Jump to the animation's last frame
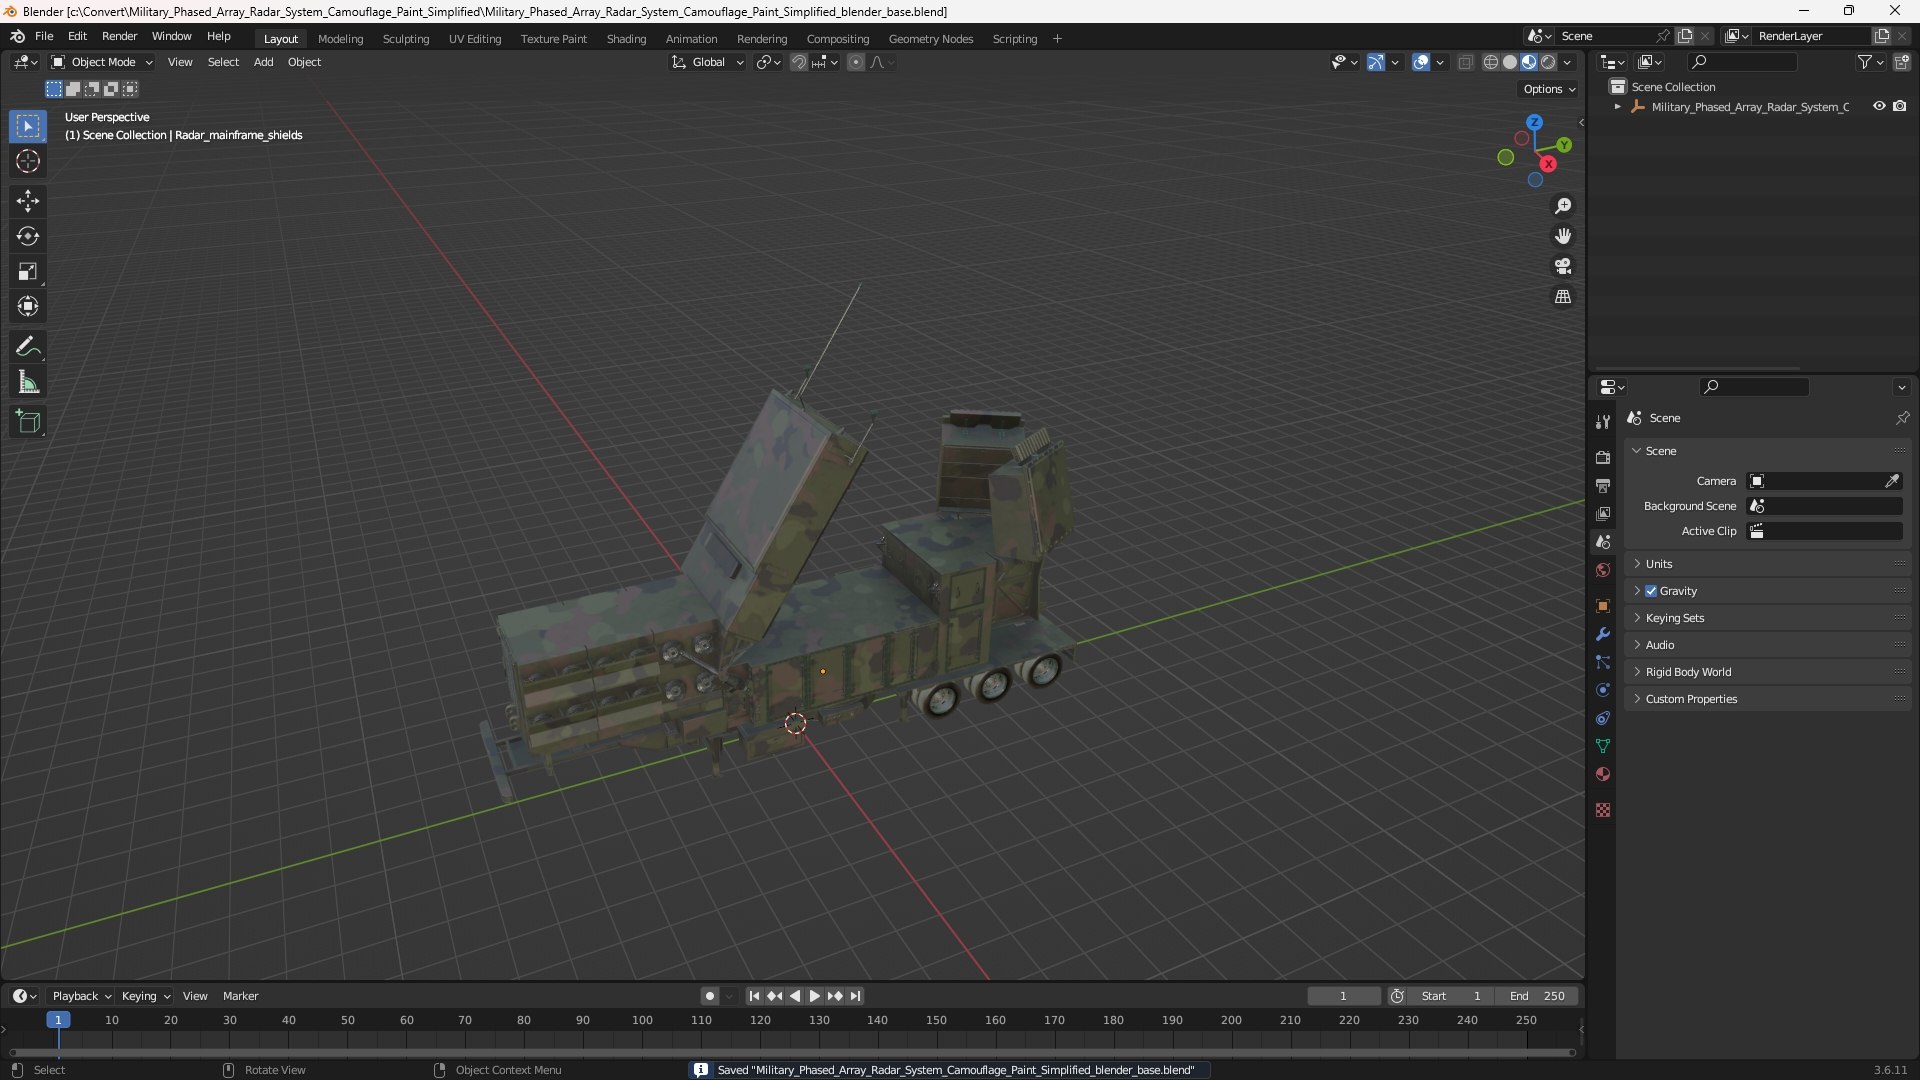This screenshot has height=1080, width=1920. pos(856,996)
